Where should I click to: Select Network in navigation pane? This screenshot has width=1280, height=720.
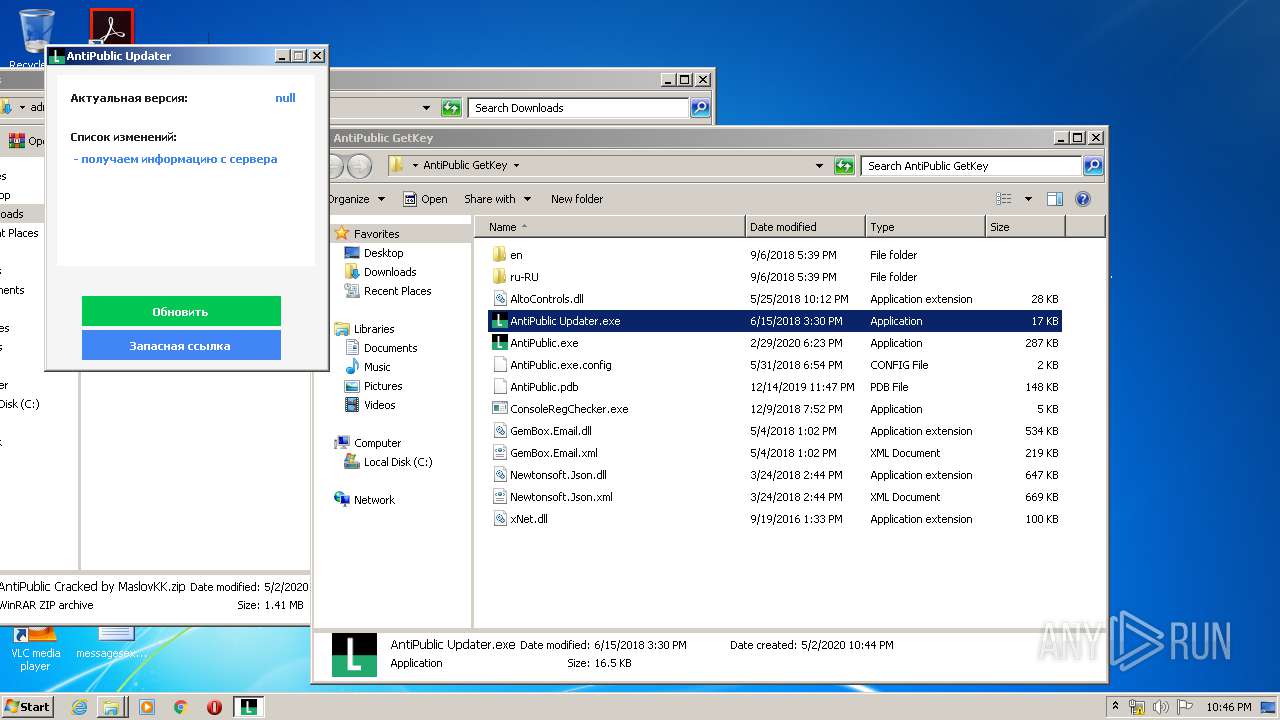coord(374,500)
